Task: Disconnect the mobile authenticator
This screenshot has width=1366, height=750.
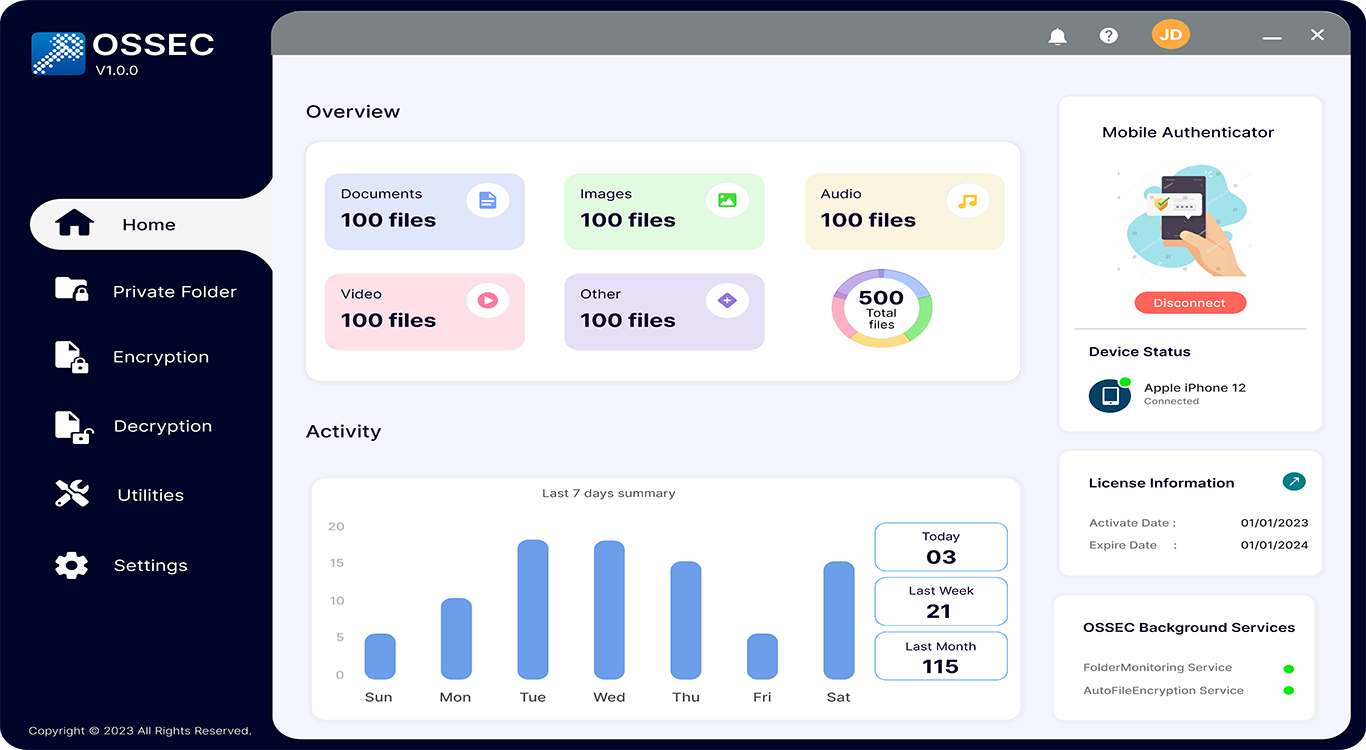Action: coord(1189,303)
